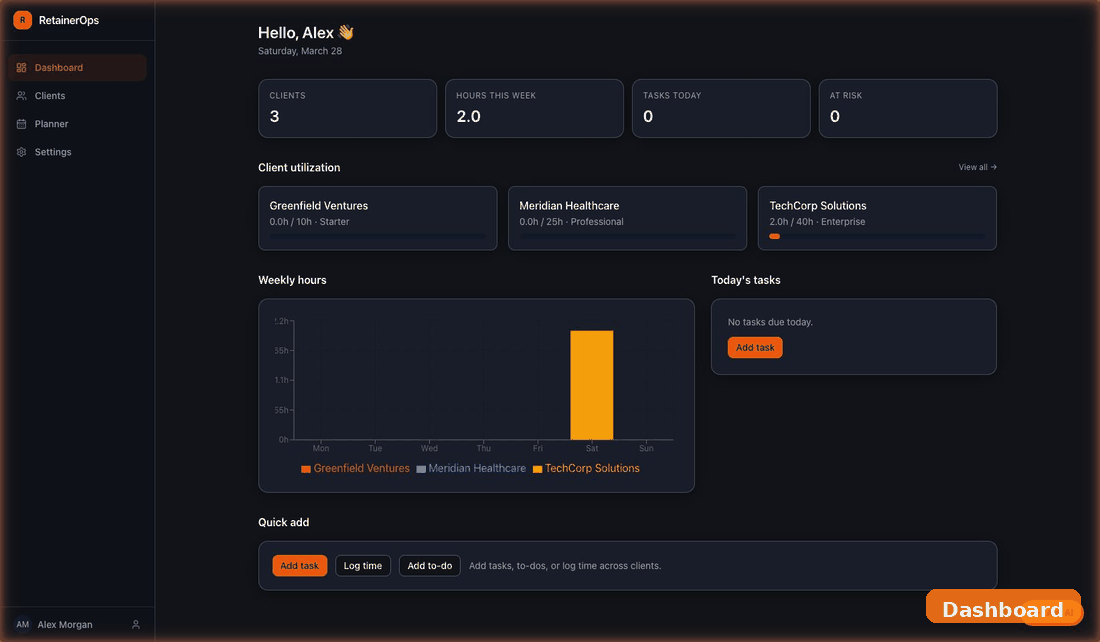
Task: Click the RetainerOps logo icon
Action: click(22, 19)
